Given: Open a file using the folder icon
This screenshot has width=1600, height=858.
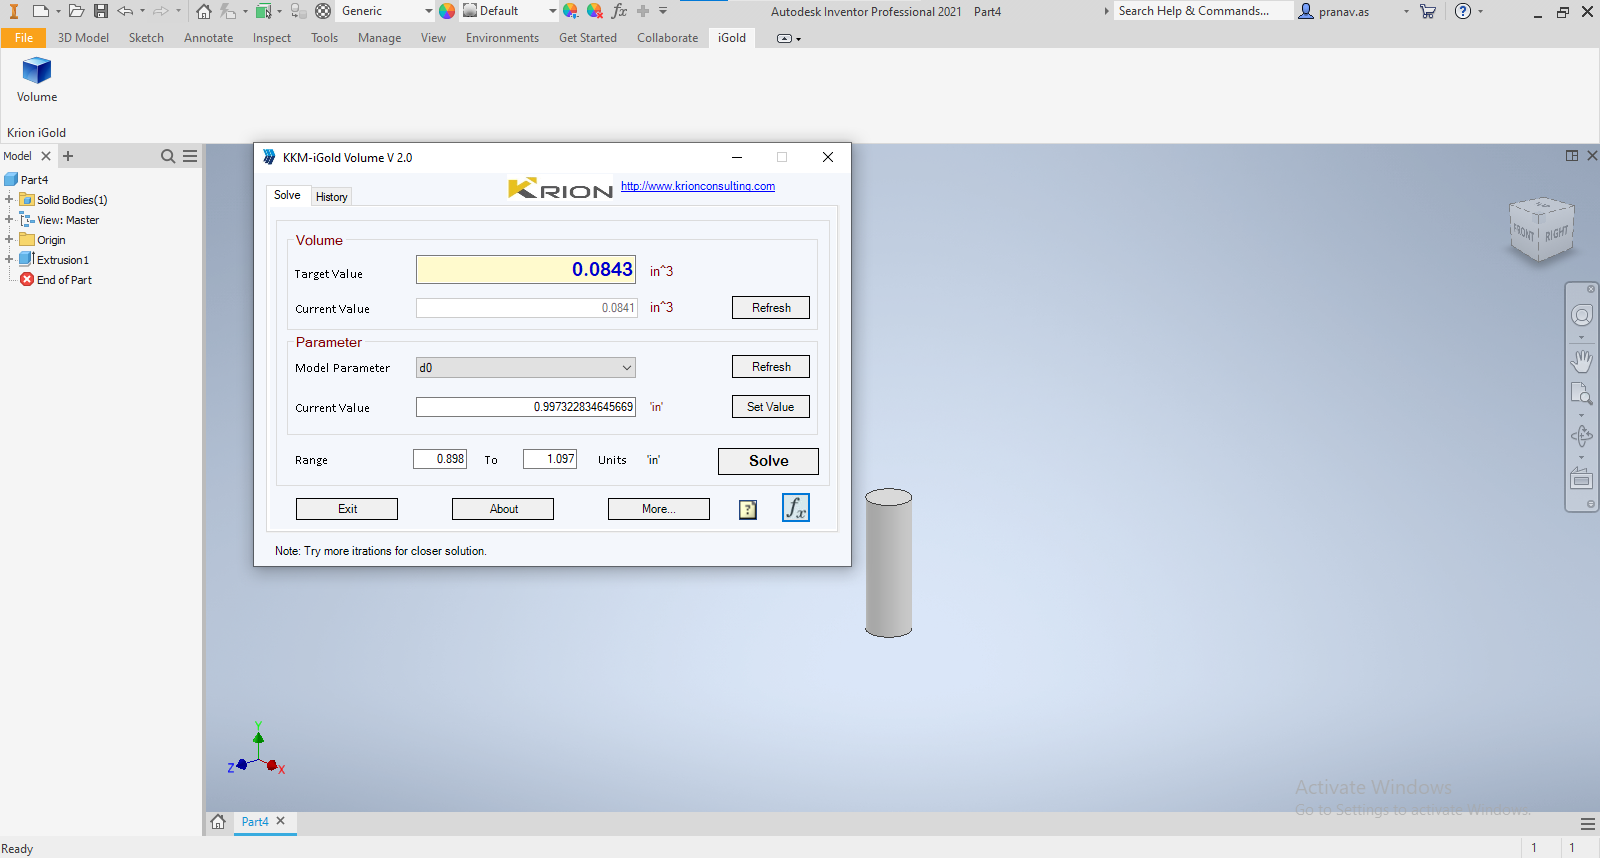Looking at the screenshot, I should 76,11.
